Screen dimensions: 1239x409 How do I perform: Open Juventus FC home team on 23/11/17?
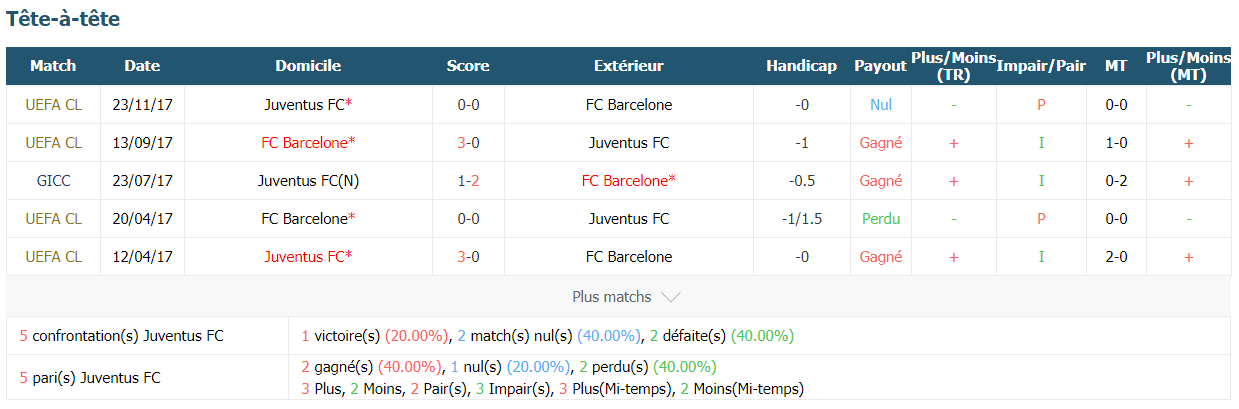(x=308, y=105)
